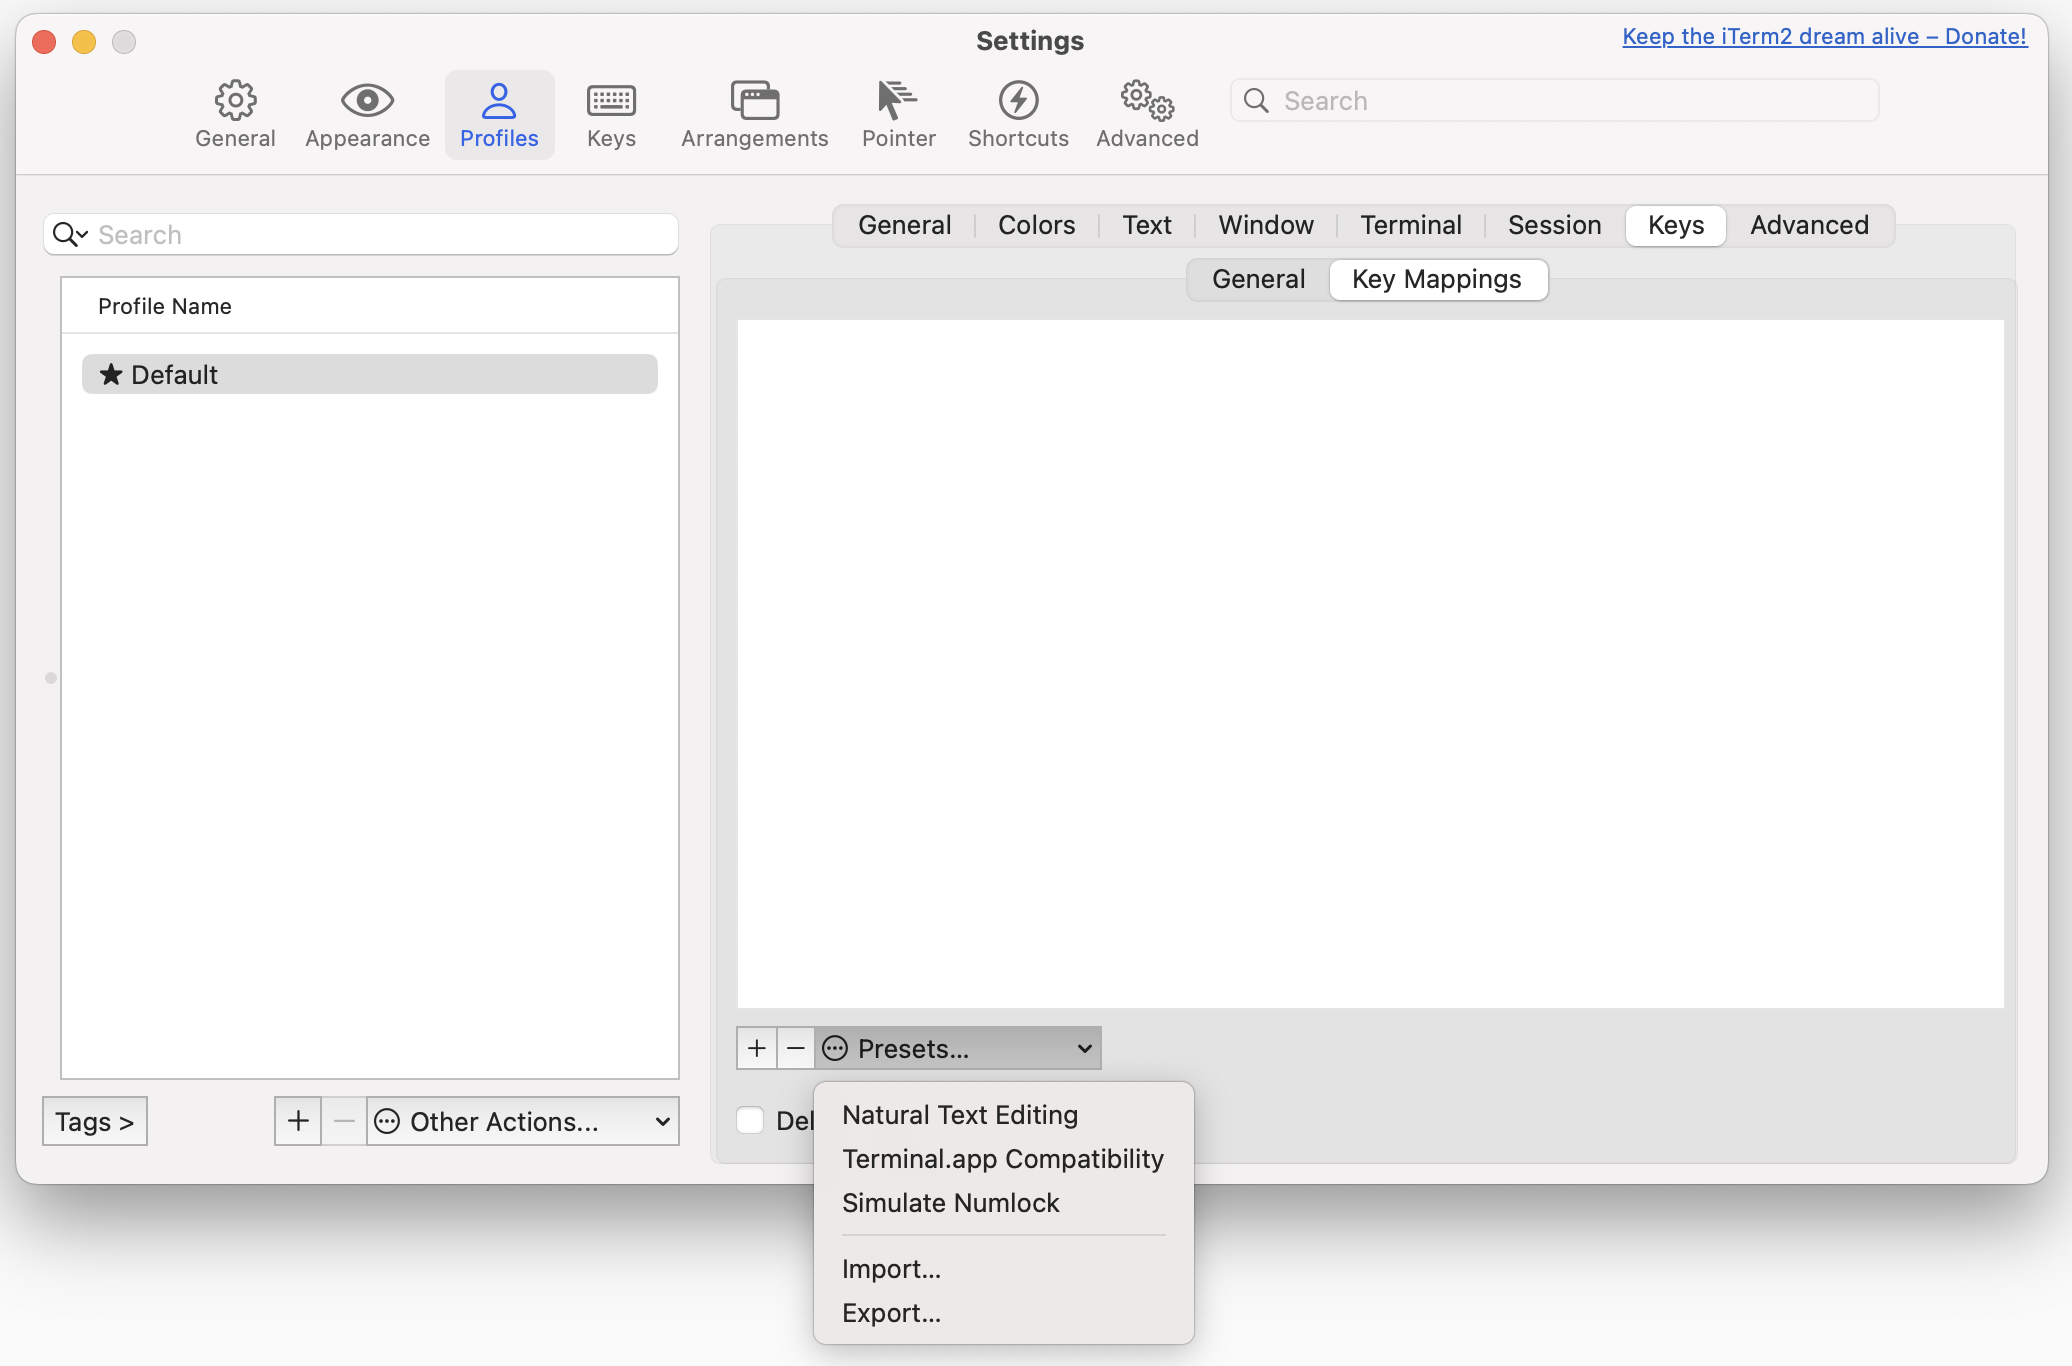Image resolution: width=2072 pixels, height=1366 pixels.
Task: Choose Terminal.app Compatibility preset
Action: tap(1004, 1159)
